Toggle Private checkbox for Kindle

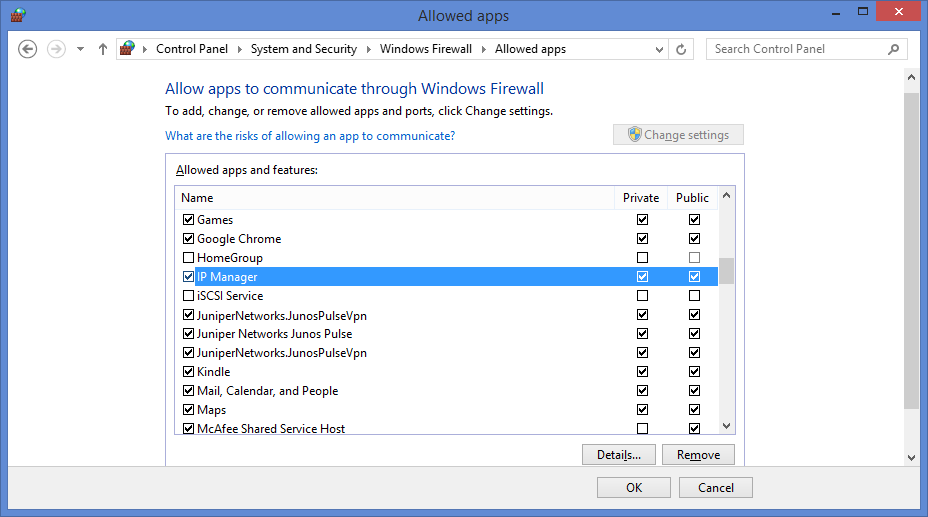click(642, 371)
